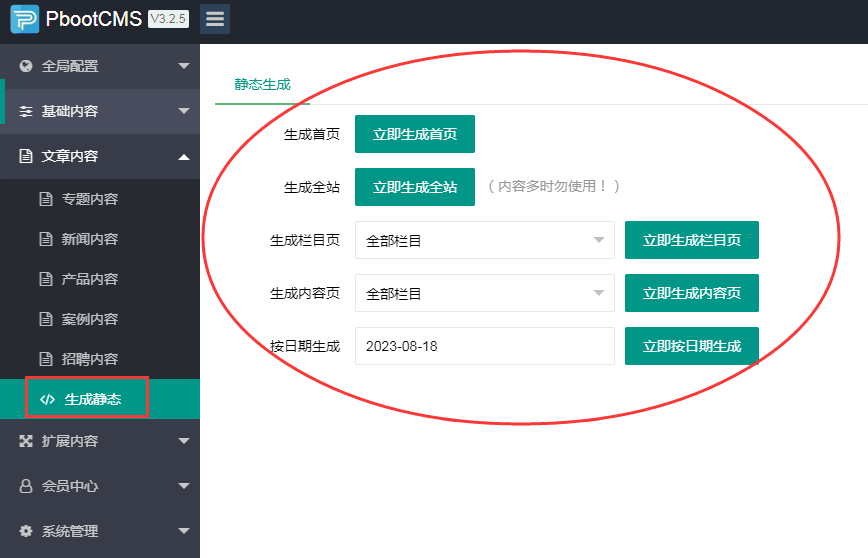The height and width of the screenshot is (558, 868).
Task: Click the 按日期生成 date input field
Action: coord(484,346)
